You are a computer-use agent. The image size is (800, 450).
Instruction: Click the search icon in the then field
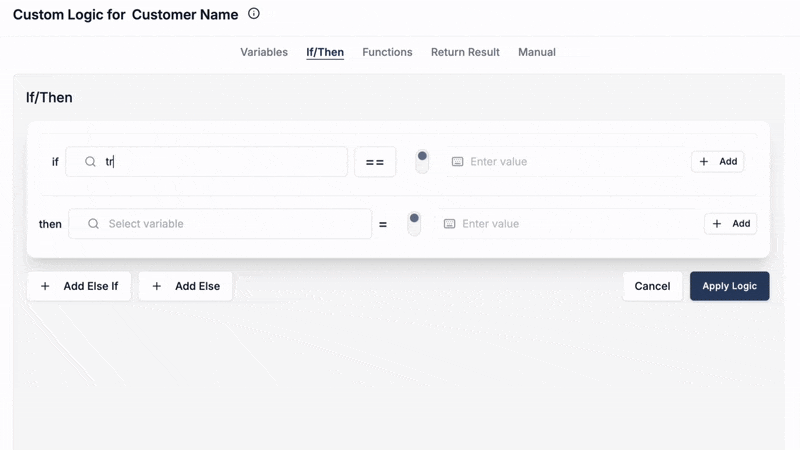(93, 224)
